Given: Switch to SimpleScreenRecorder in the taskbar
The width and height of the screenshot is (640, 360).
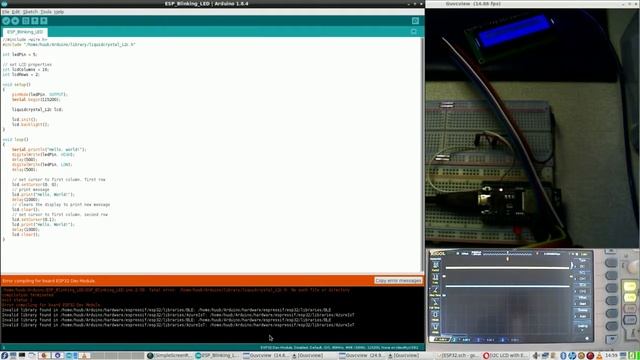Looking at the screenshot, I should tap(169, 356).
